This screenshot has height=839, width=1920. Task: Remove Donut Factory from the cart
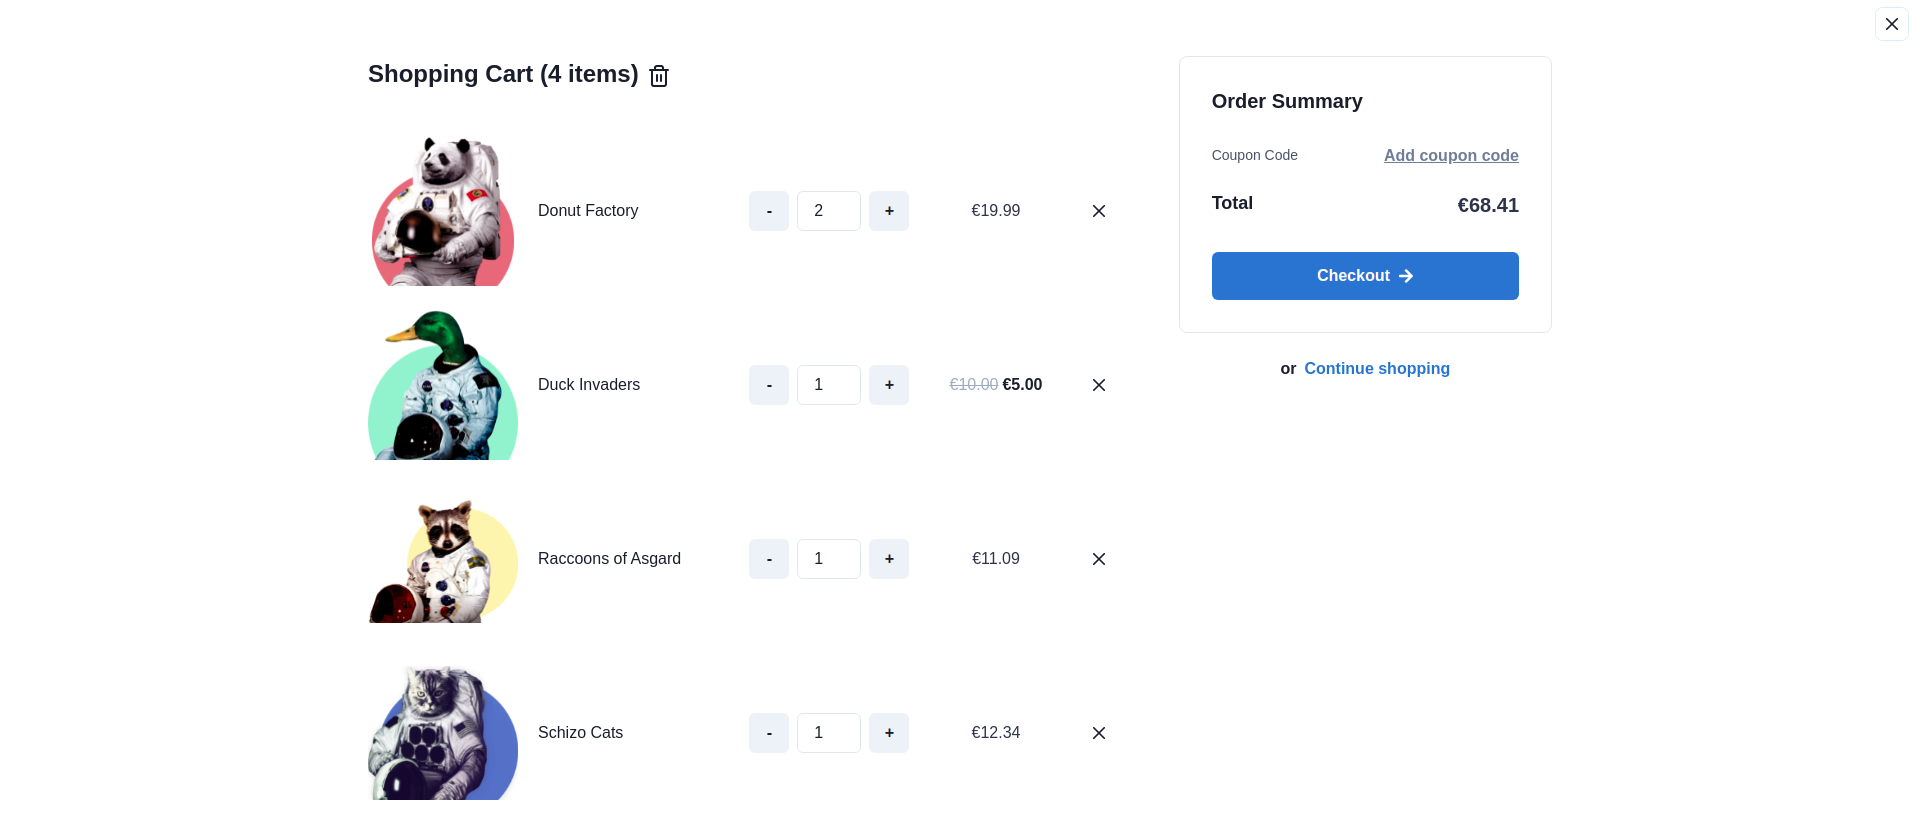click(1098, 211)
